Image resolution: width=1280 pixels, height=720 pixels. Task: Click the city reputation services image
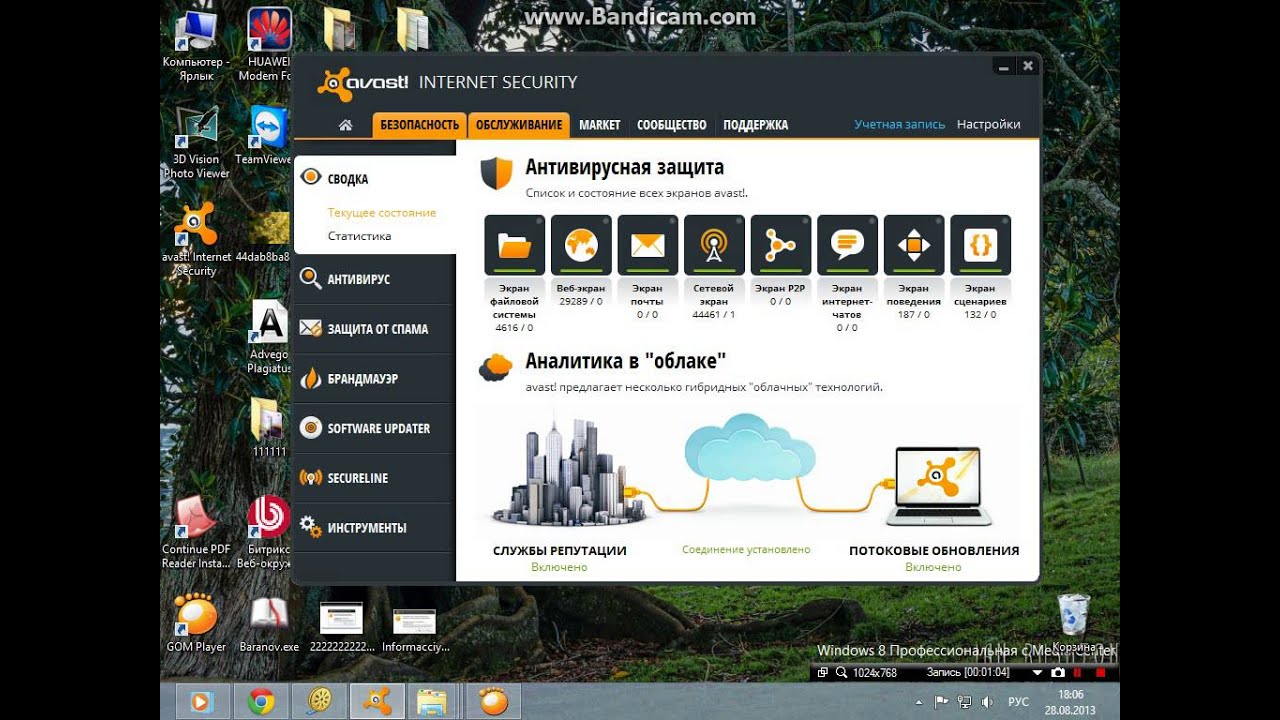tap(568, 471)
